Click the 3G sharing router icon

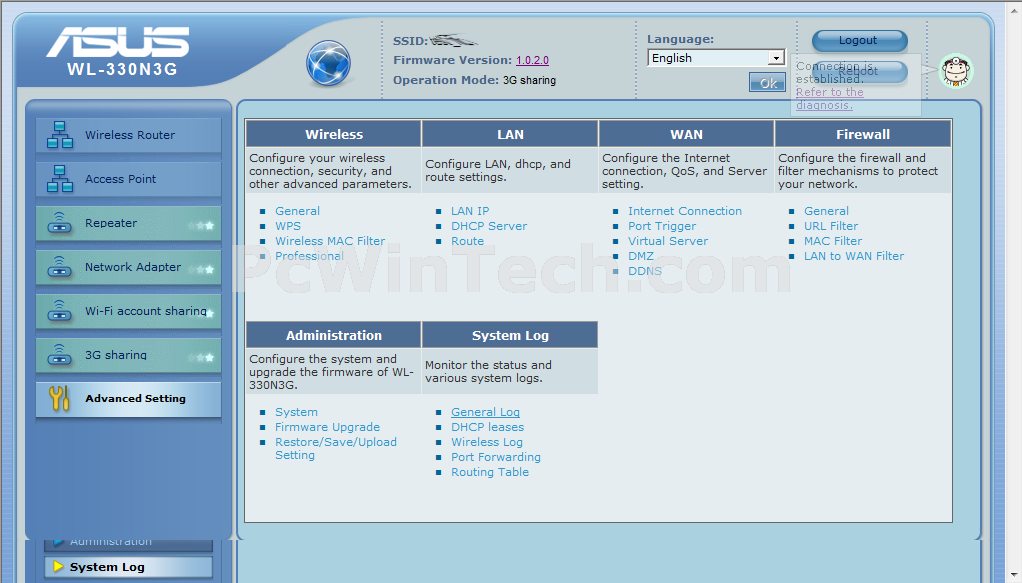(x=59, y=355)
